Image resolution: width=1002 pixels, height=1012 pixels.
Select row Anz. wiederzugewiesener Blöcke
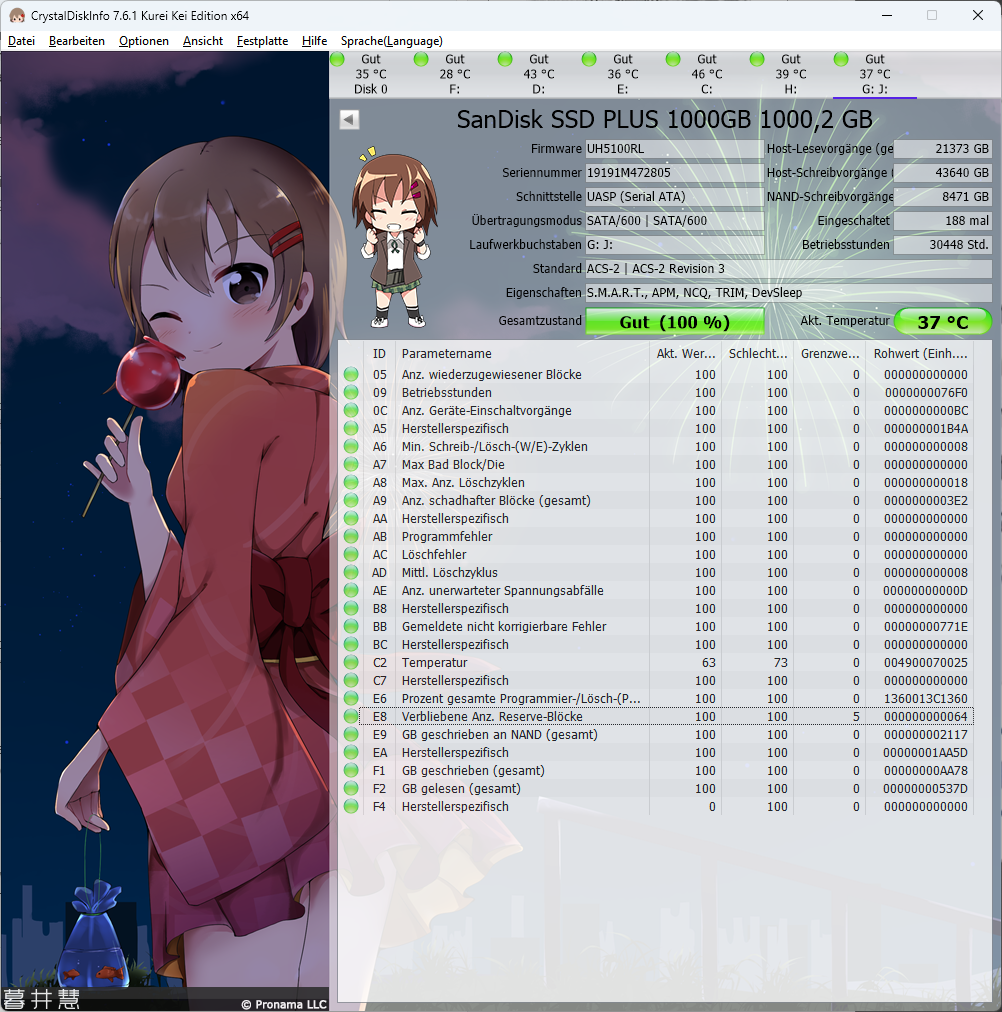click(656, 374)
